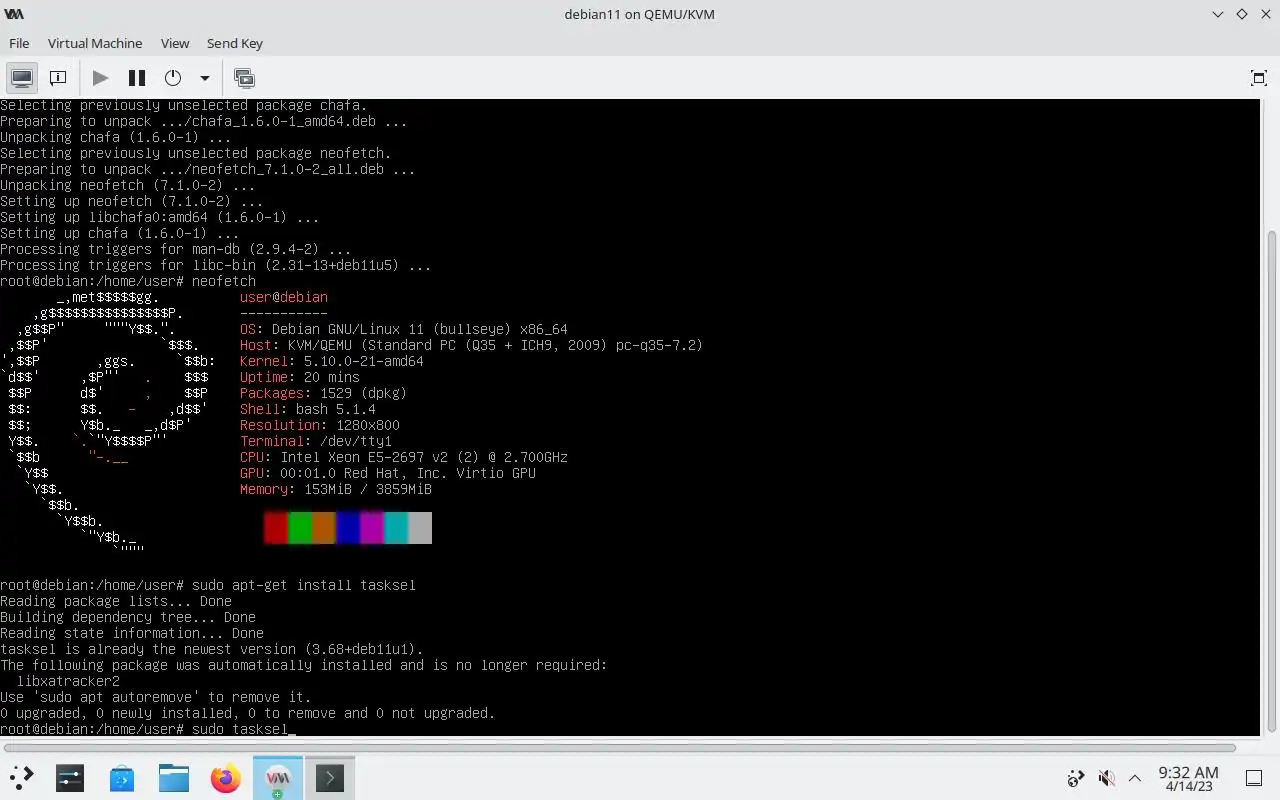Open the shutdown options dropdown arrow
Screen dimensions: 1280x800
click(204, 78)
